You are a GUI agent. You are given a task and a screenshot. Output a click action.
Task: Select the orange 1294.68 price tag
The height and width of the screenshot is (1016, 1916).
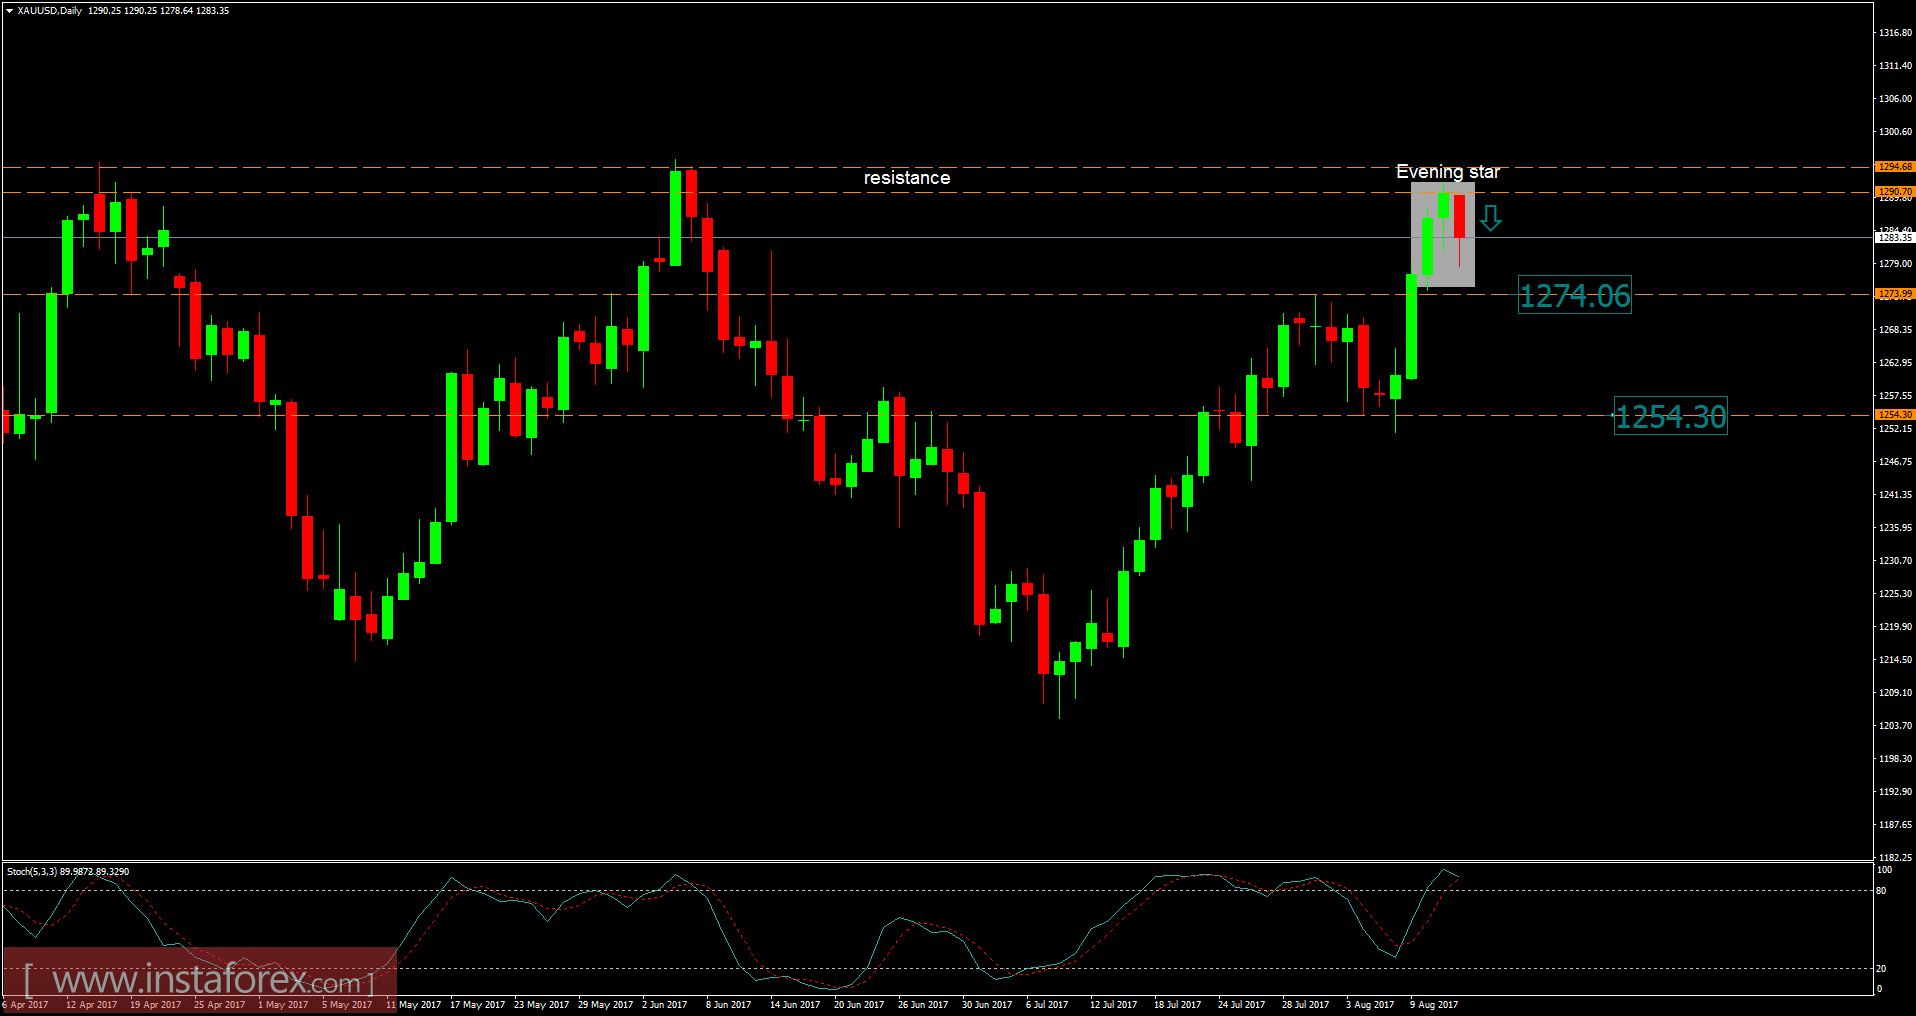pyautogui.click(x=1893, y=168)
